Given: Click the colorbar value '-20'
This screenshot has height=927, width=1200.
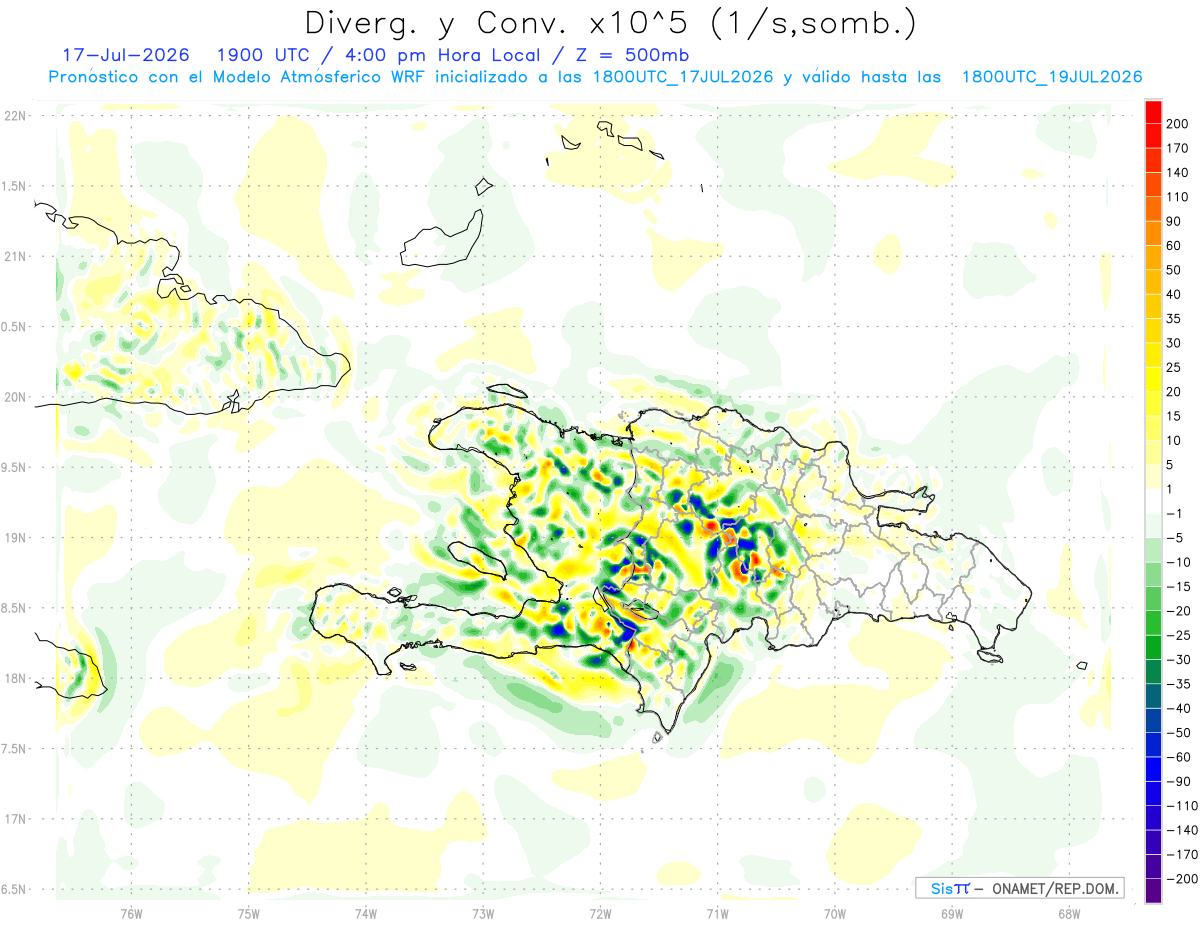Looking at the screenshot, I should point(1178,610).
